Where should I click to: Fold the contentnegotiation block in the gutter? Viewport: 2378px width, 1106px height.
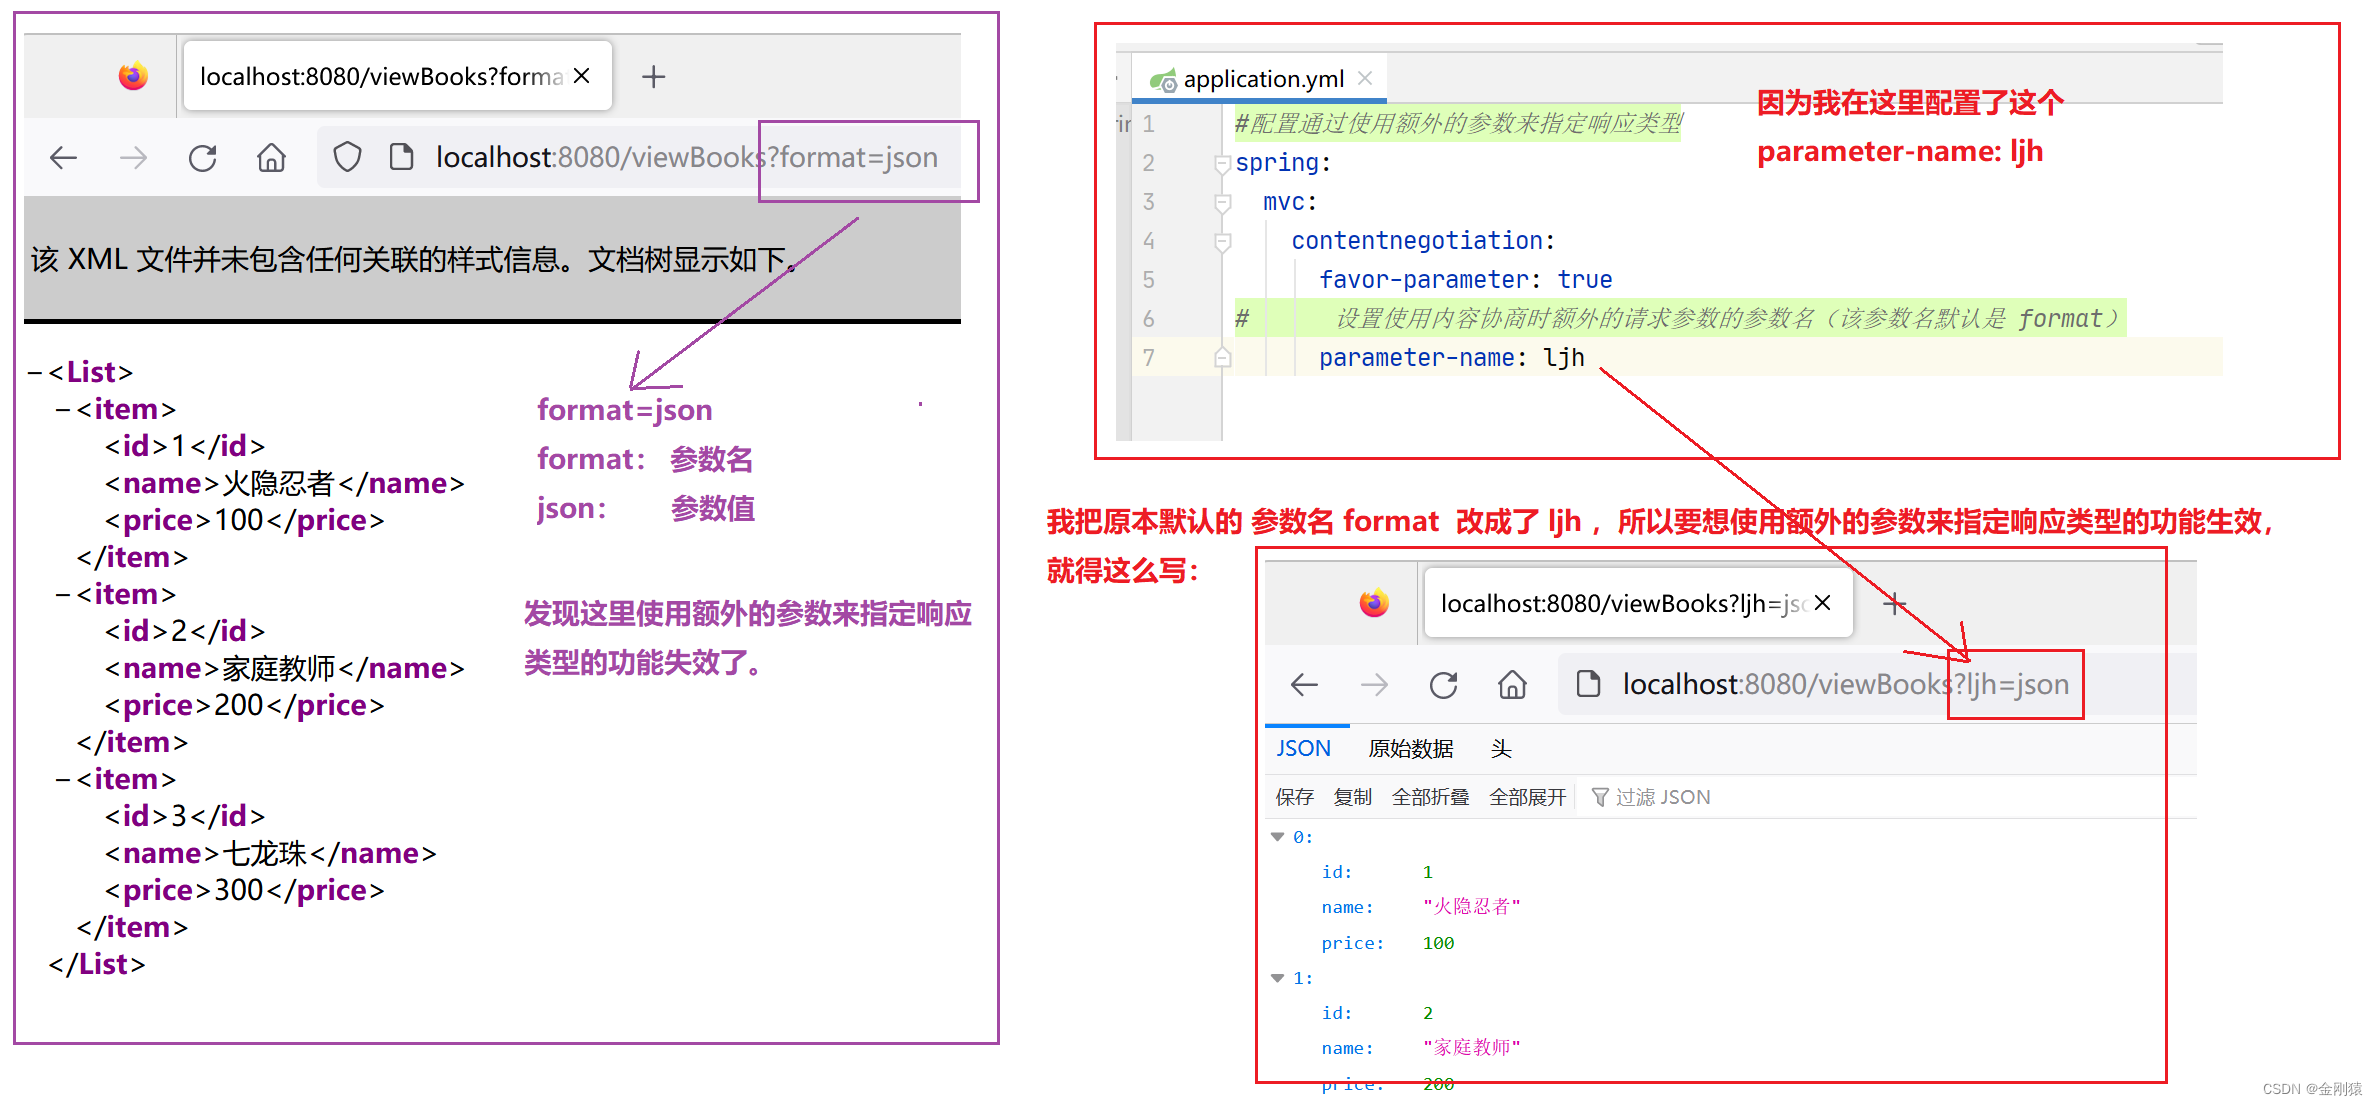coord(1221,242)
